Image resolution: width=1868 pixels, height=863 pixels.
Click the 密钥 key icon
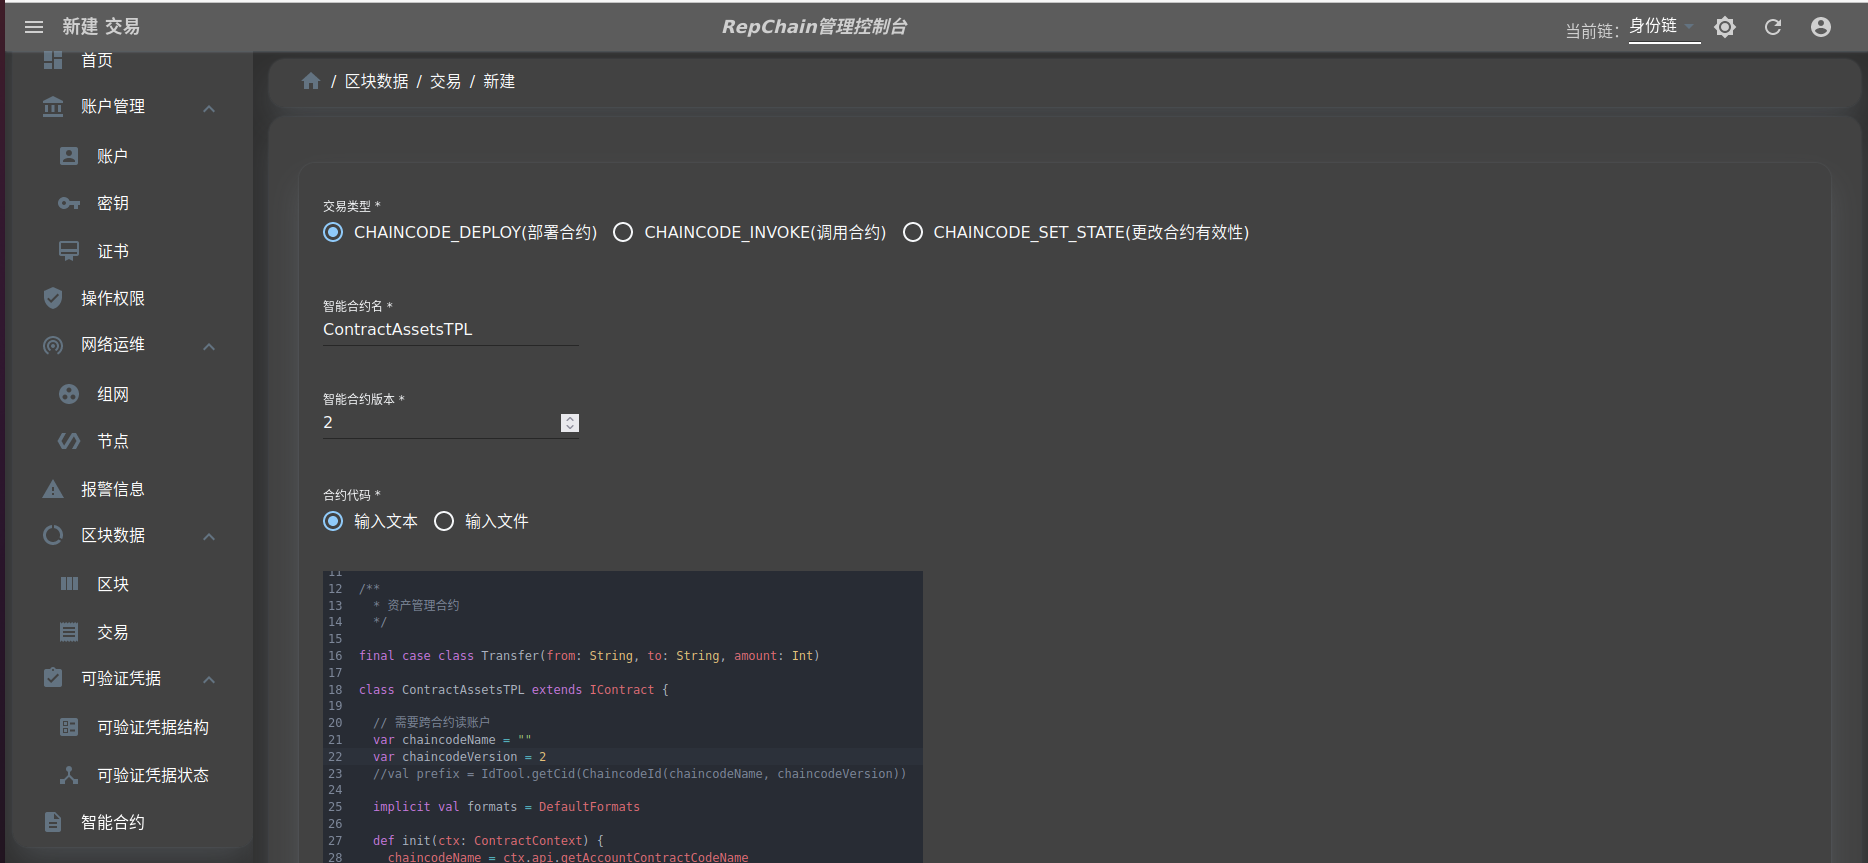pos(69,203)
